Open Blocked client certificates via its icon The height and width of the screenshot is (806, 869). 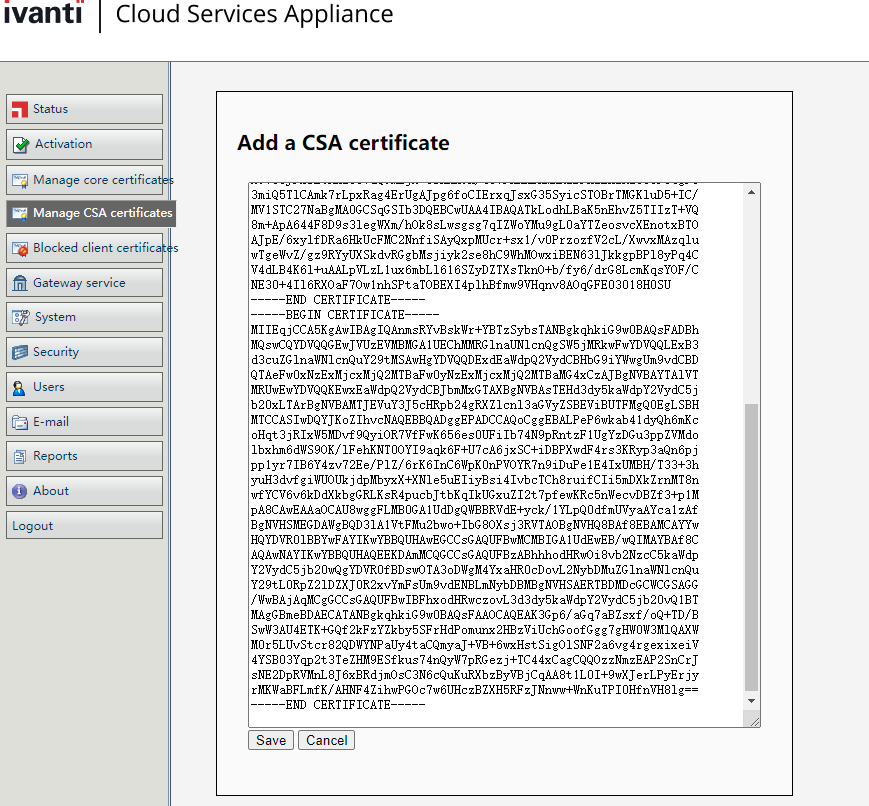pos(20,248)
